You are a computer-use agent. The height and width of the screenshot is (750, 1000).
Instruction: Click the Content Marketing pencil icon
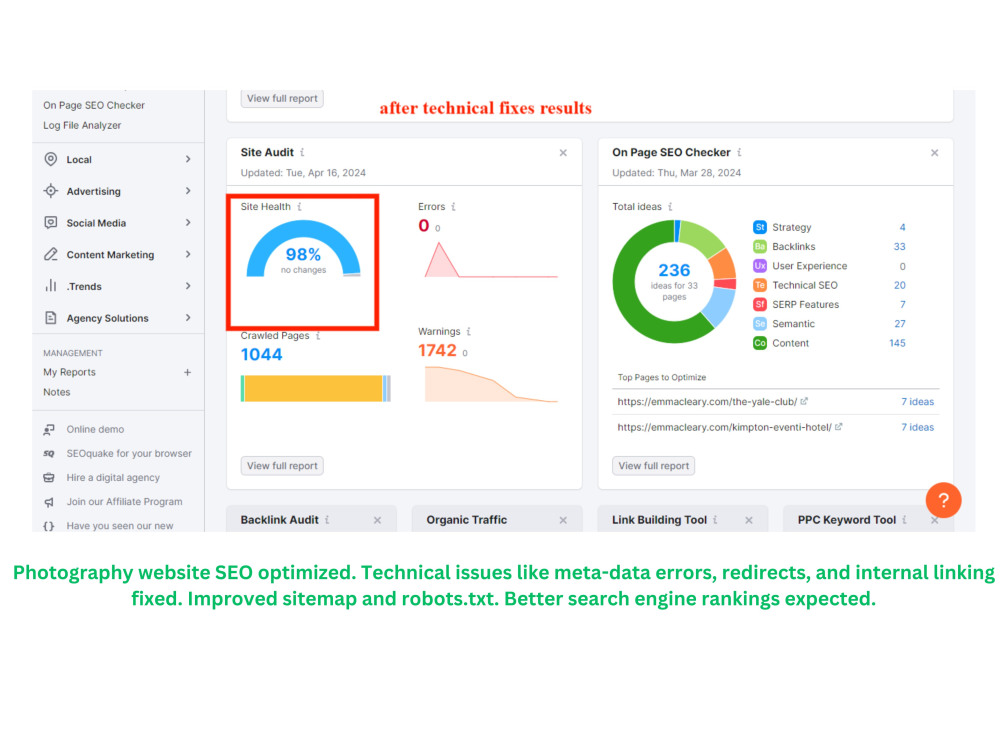click(50, 254)
